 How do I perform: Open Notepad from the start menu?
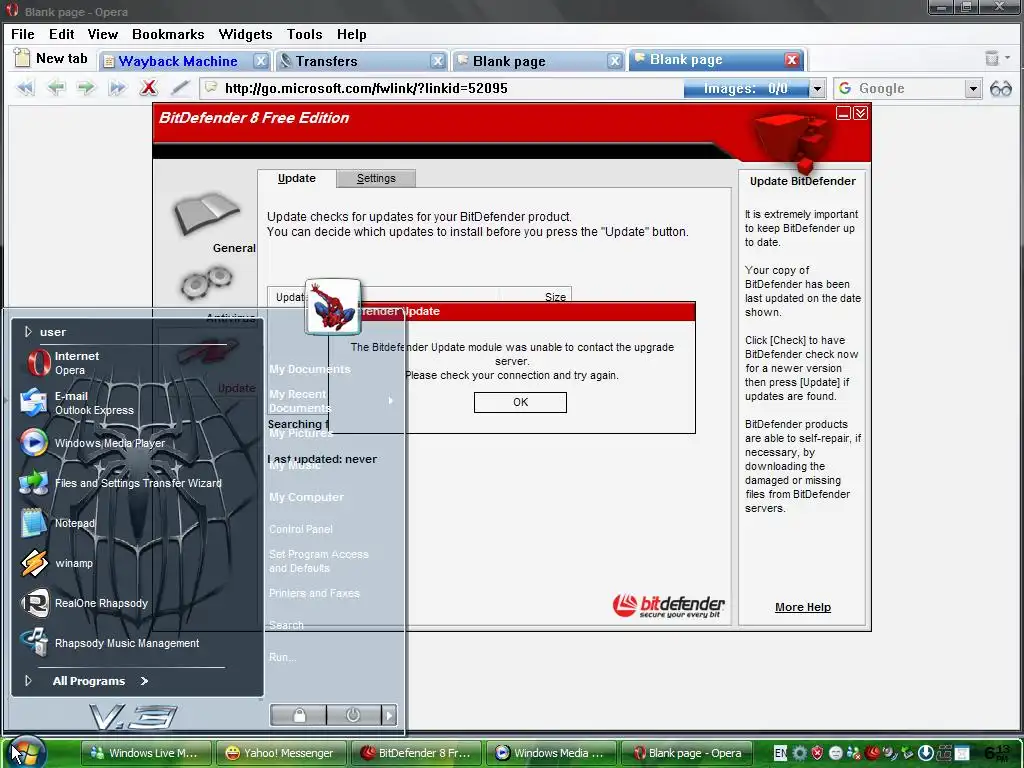point(57,523)
